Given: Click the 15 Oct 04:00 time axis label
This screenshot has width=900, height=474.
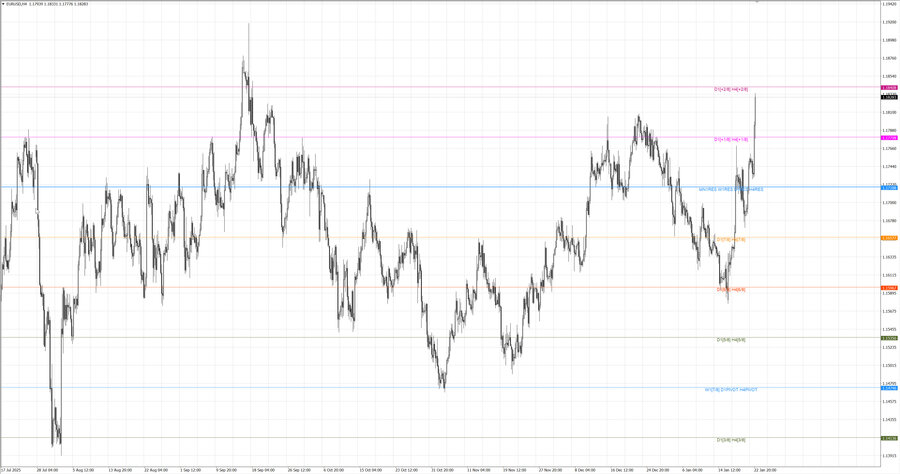Looking at the screenshot, I should coord(370,470).
